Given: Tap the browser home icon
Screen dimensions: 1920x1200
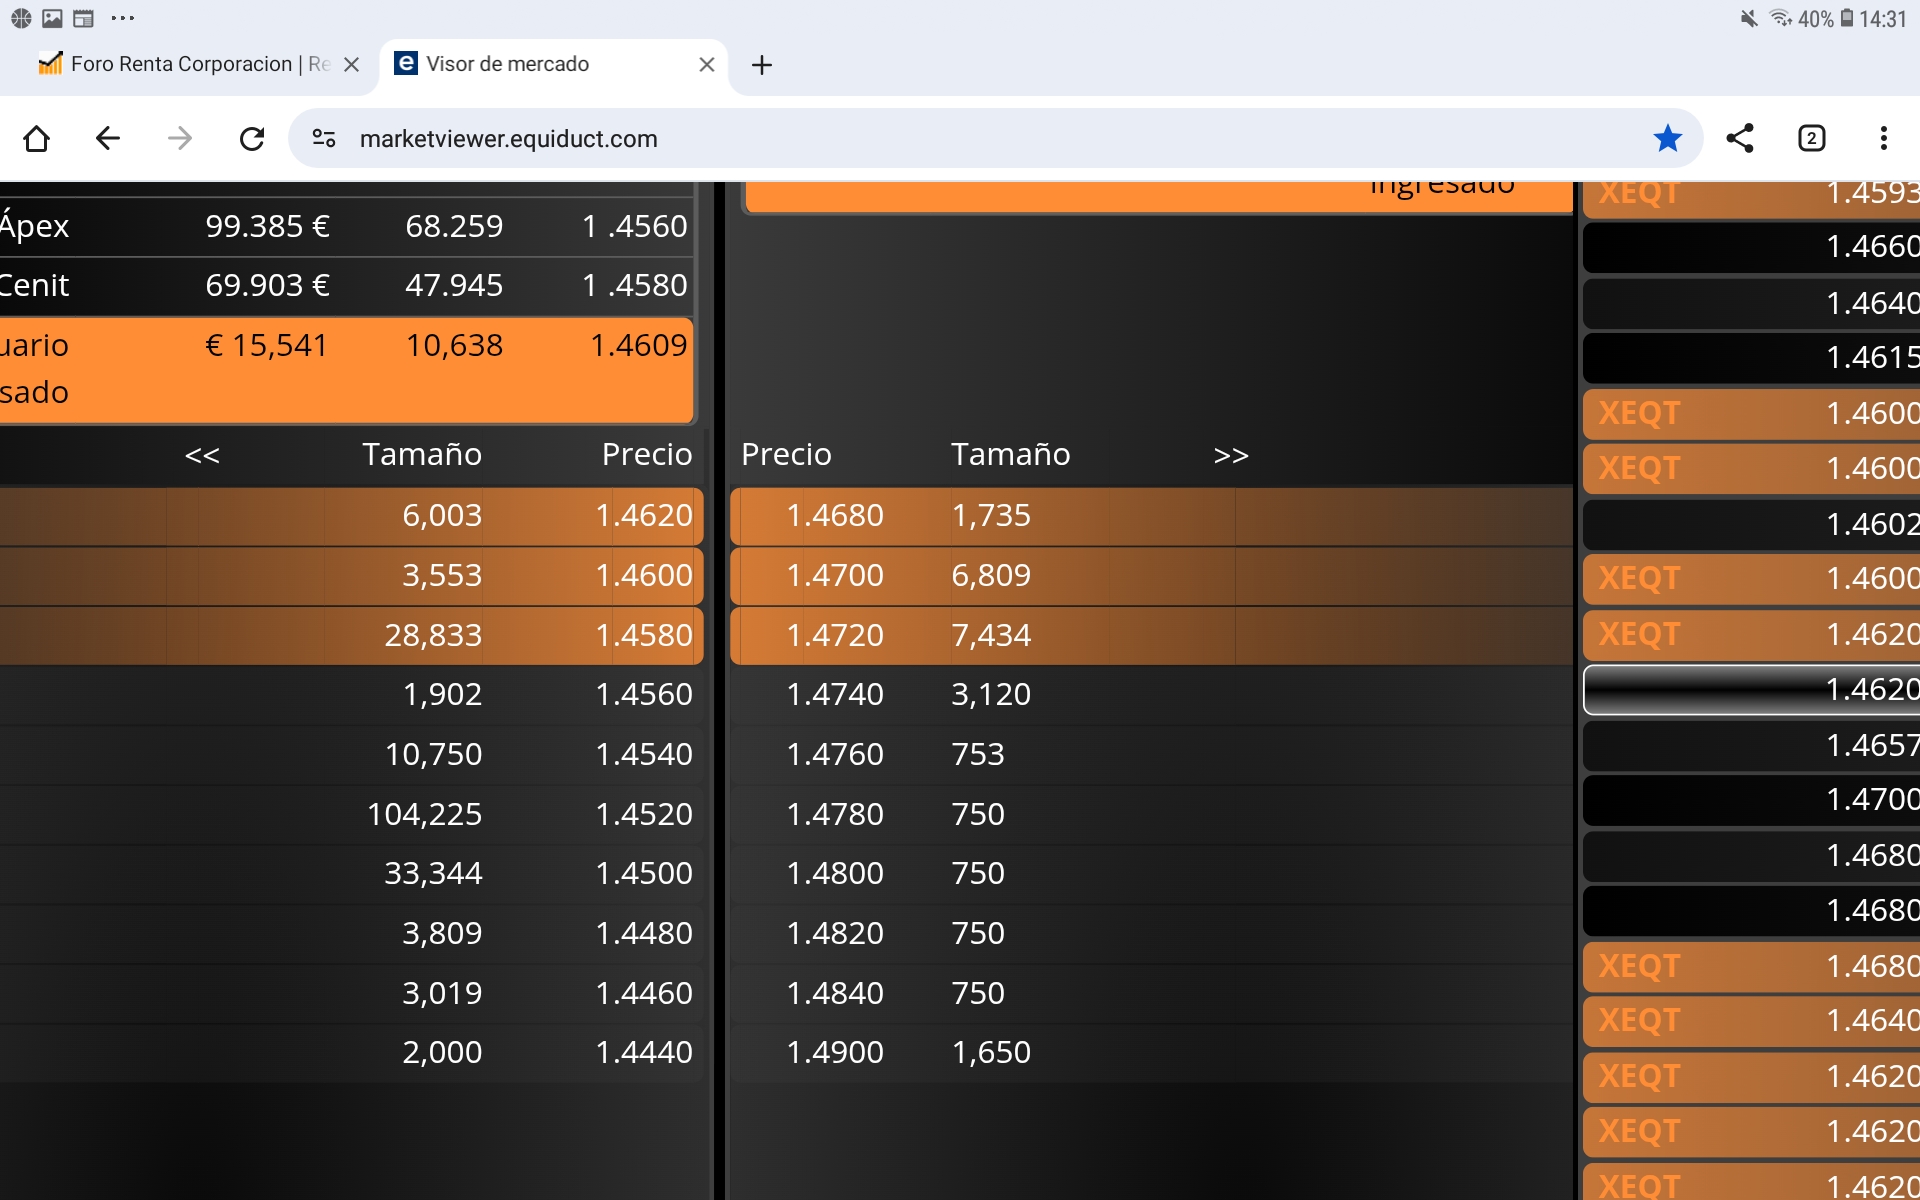Looking at the screenshot, I should tap(37, 138).
